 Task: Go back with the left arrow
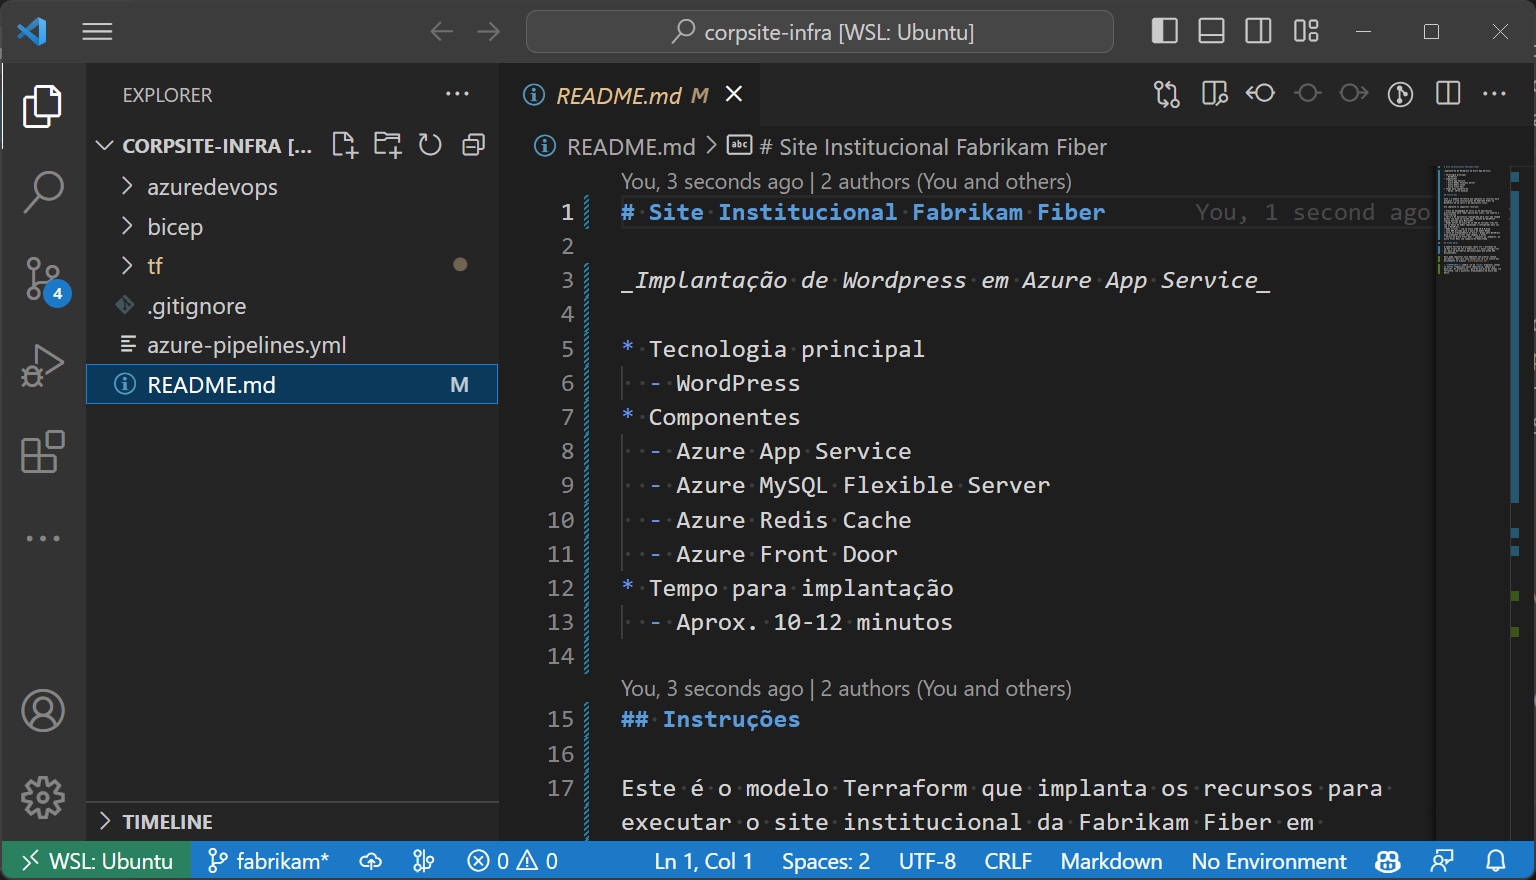pyautogui.click(x=442, y=32)
